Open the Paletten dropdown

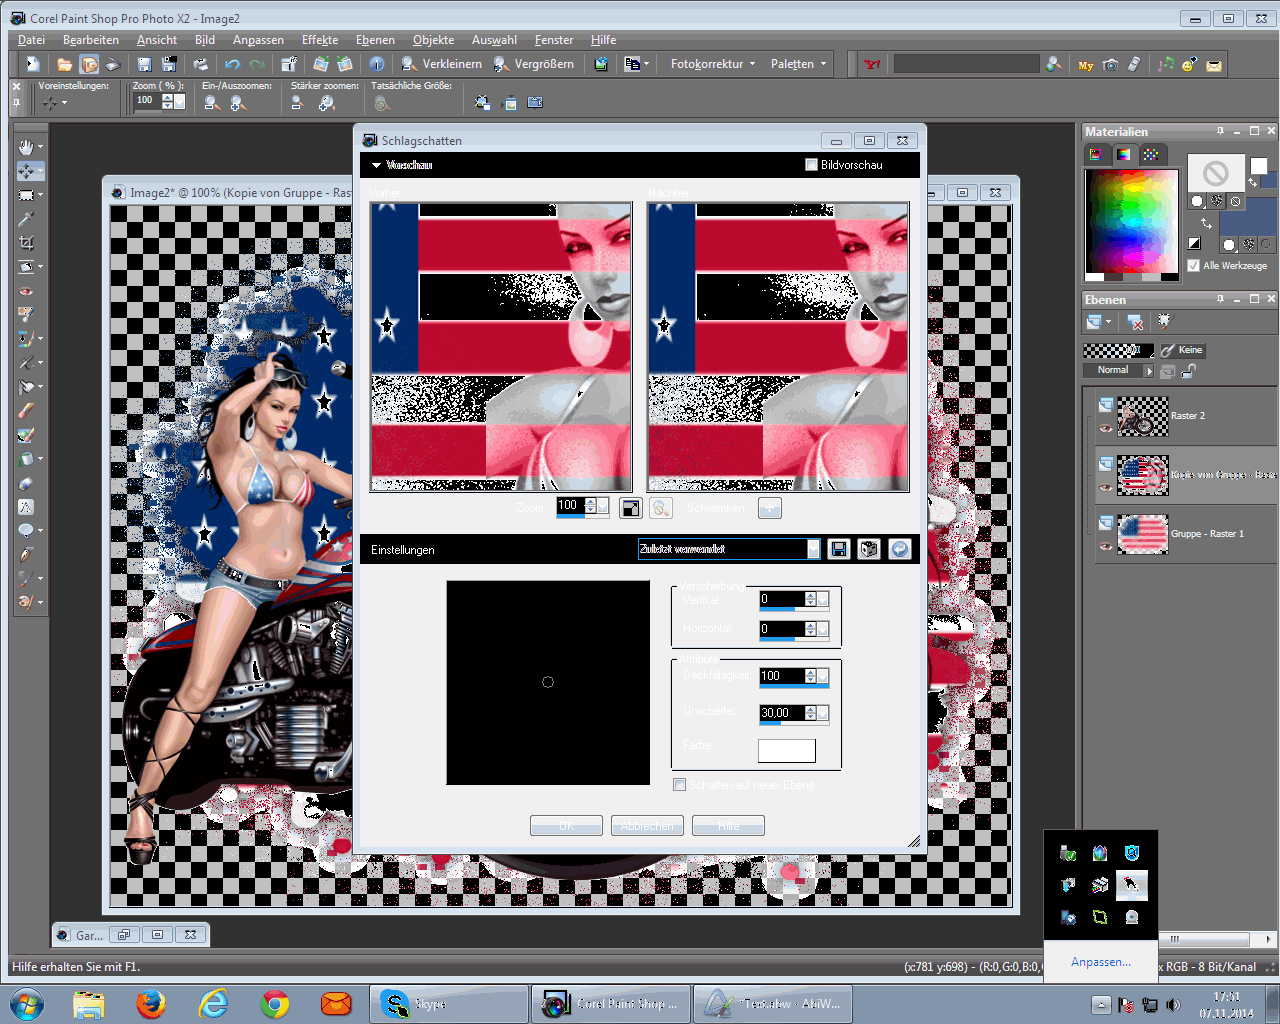point(798,64)
